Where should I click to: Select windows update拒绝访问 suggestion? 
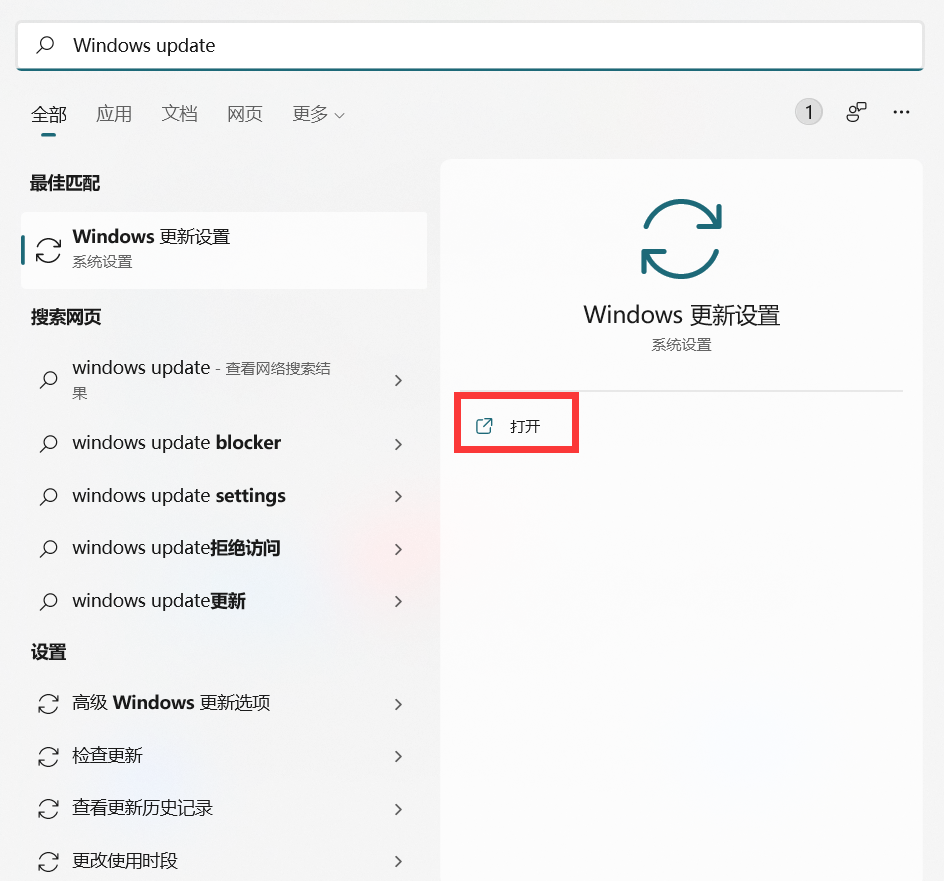click(224, 548)
